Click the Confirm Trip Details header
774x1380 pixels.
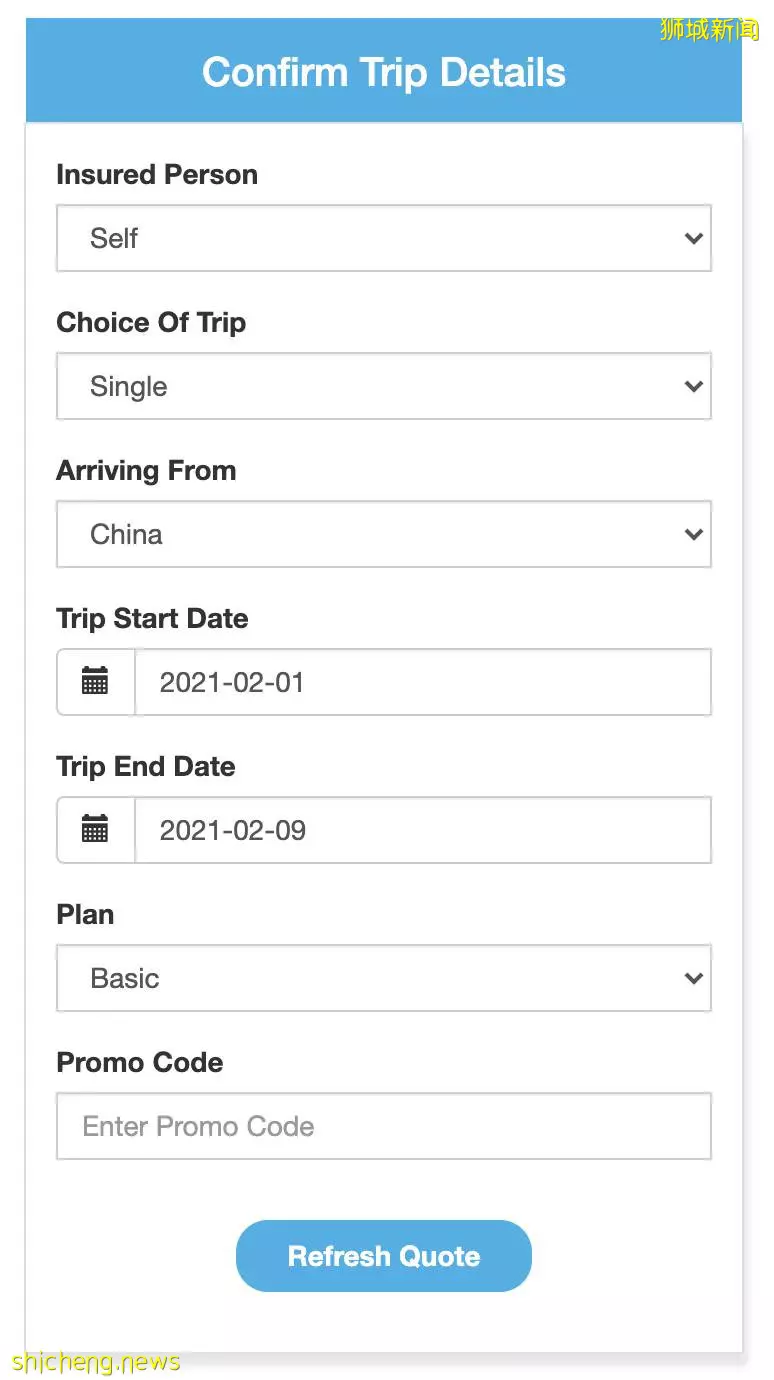384,73
